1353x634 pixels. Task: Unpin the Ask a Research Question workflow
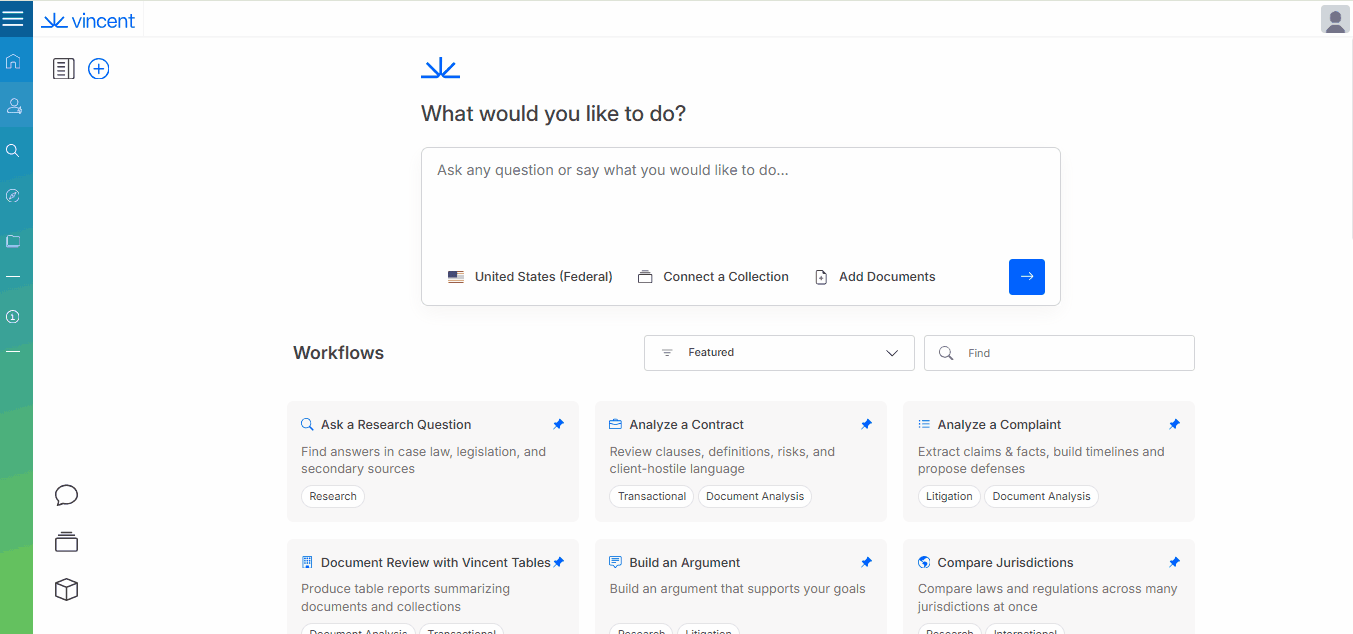point(558,424)
